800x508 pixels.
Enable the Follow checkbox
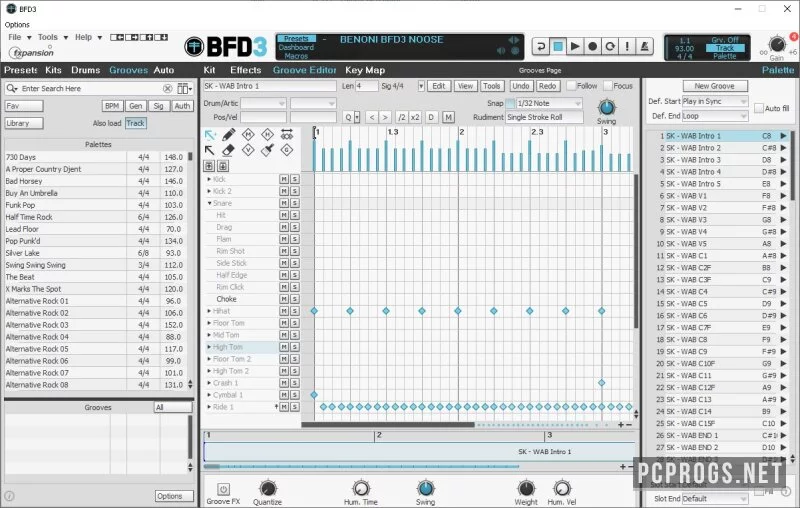571,86
